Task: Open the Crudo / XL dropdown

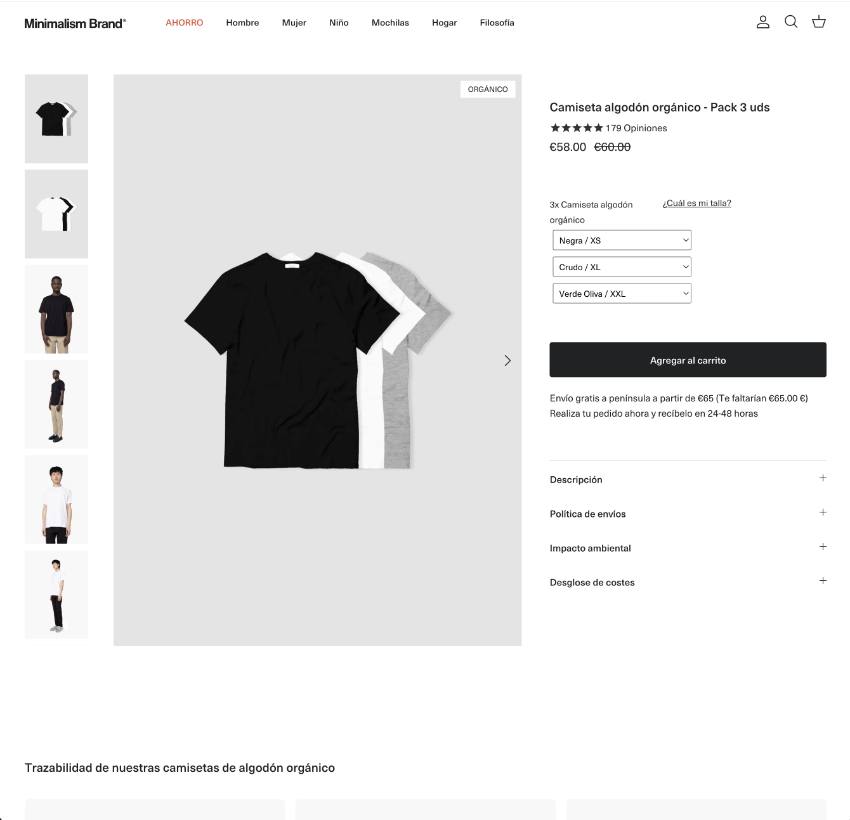Action: [x=622, y=267]
